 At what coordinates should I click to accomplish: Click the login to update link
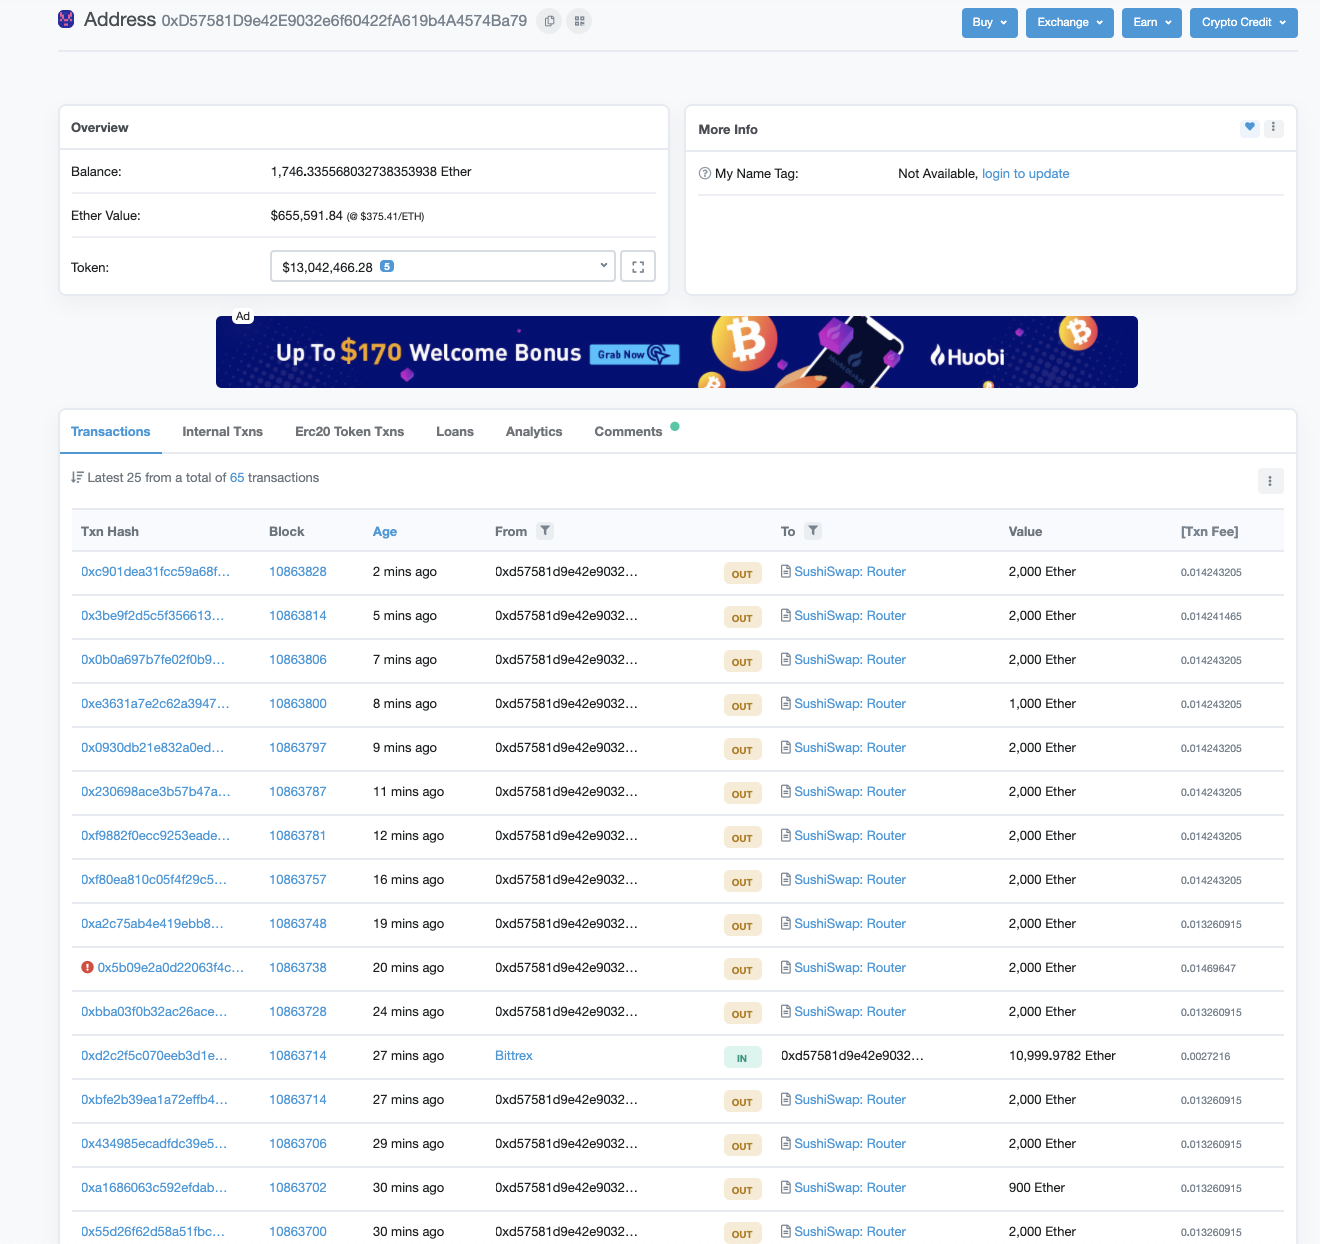(x=1026, y=174)
